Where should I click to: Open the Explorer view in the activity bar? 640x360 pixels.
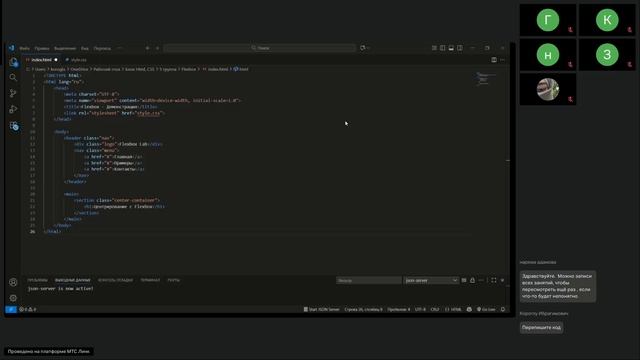pyautogui.click(x=13, y=62)
